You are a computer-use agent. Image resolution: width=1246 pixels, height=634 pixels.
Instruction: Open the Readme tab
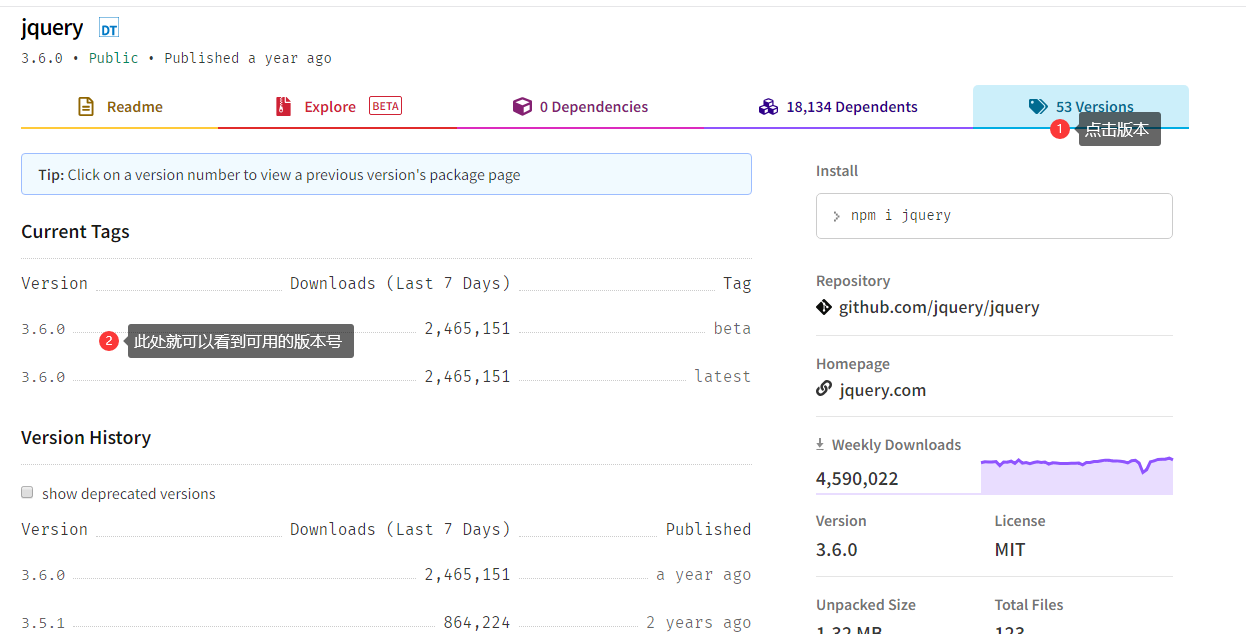pos(119,107)
